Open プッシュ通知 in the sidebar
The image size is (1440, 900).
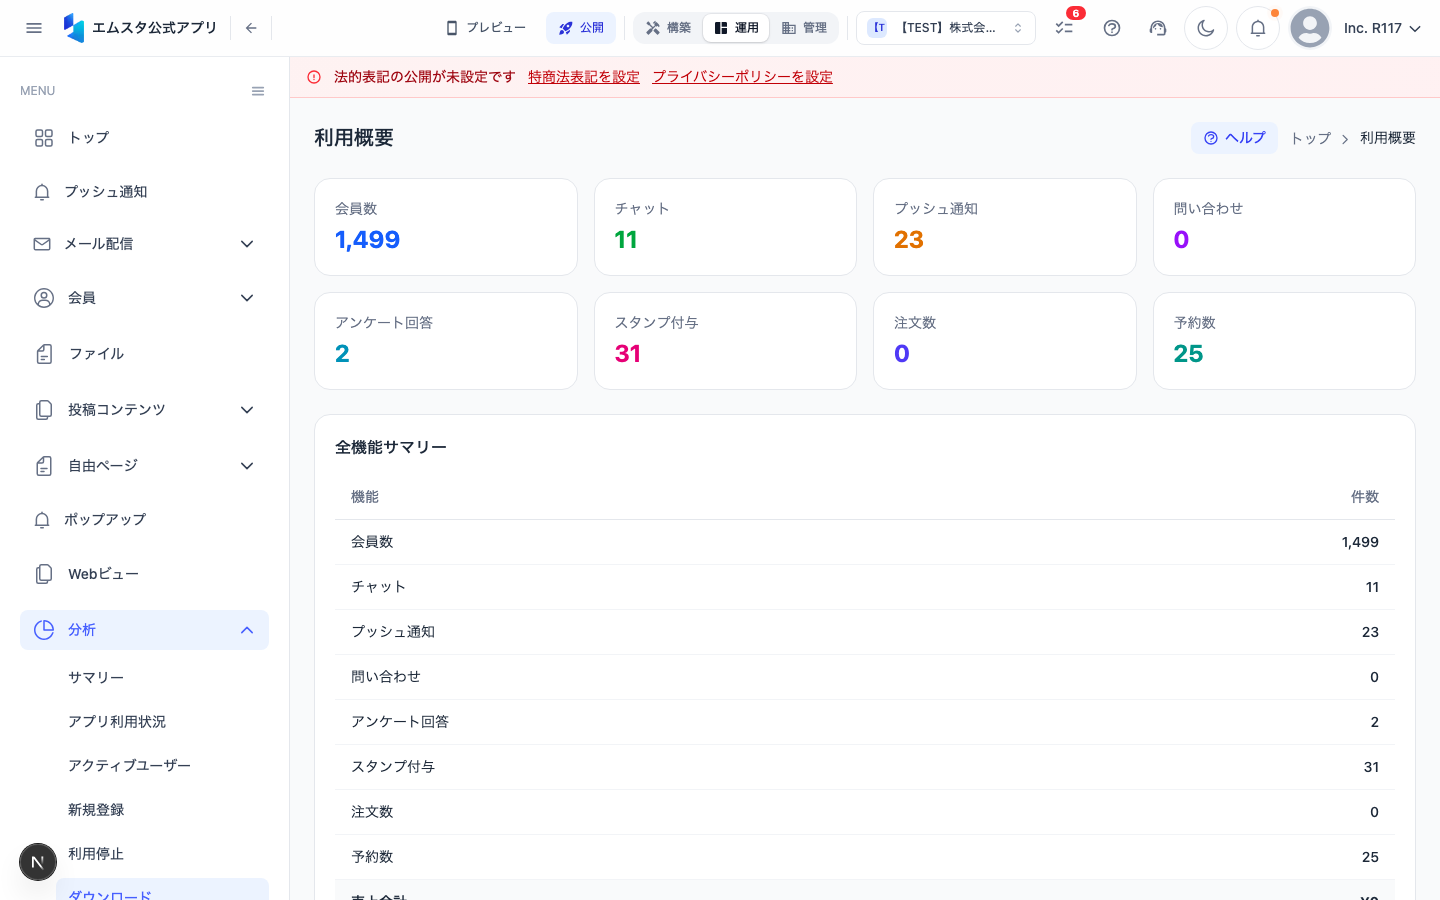pyautogui.click(x=144, y=192)
